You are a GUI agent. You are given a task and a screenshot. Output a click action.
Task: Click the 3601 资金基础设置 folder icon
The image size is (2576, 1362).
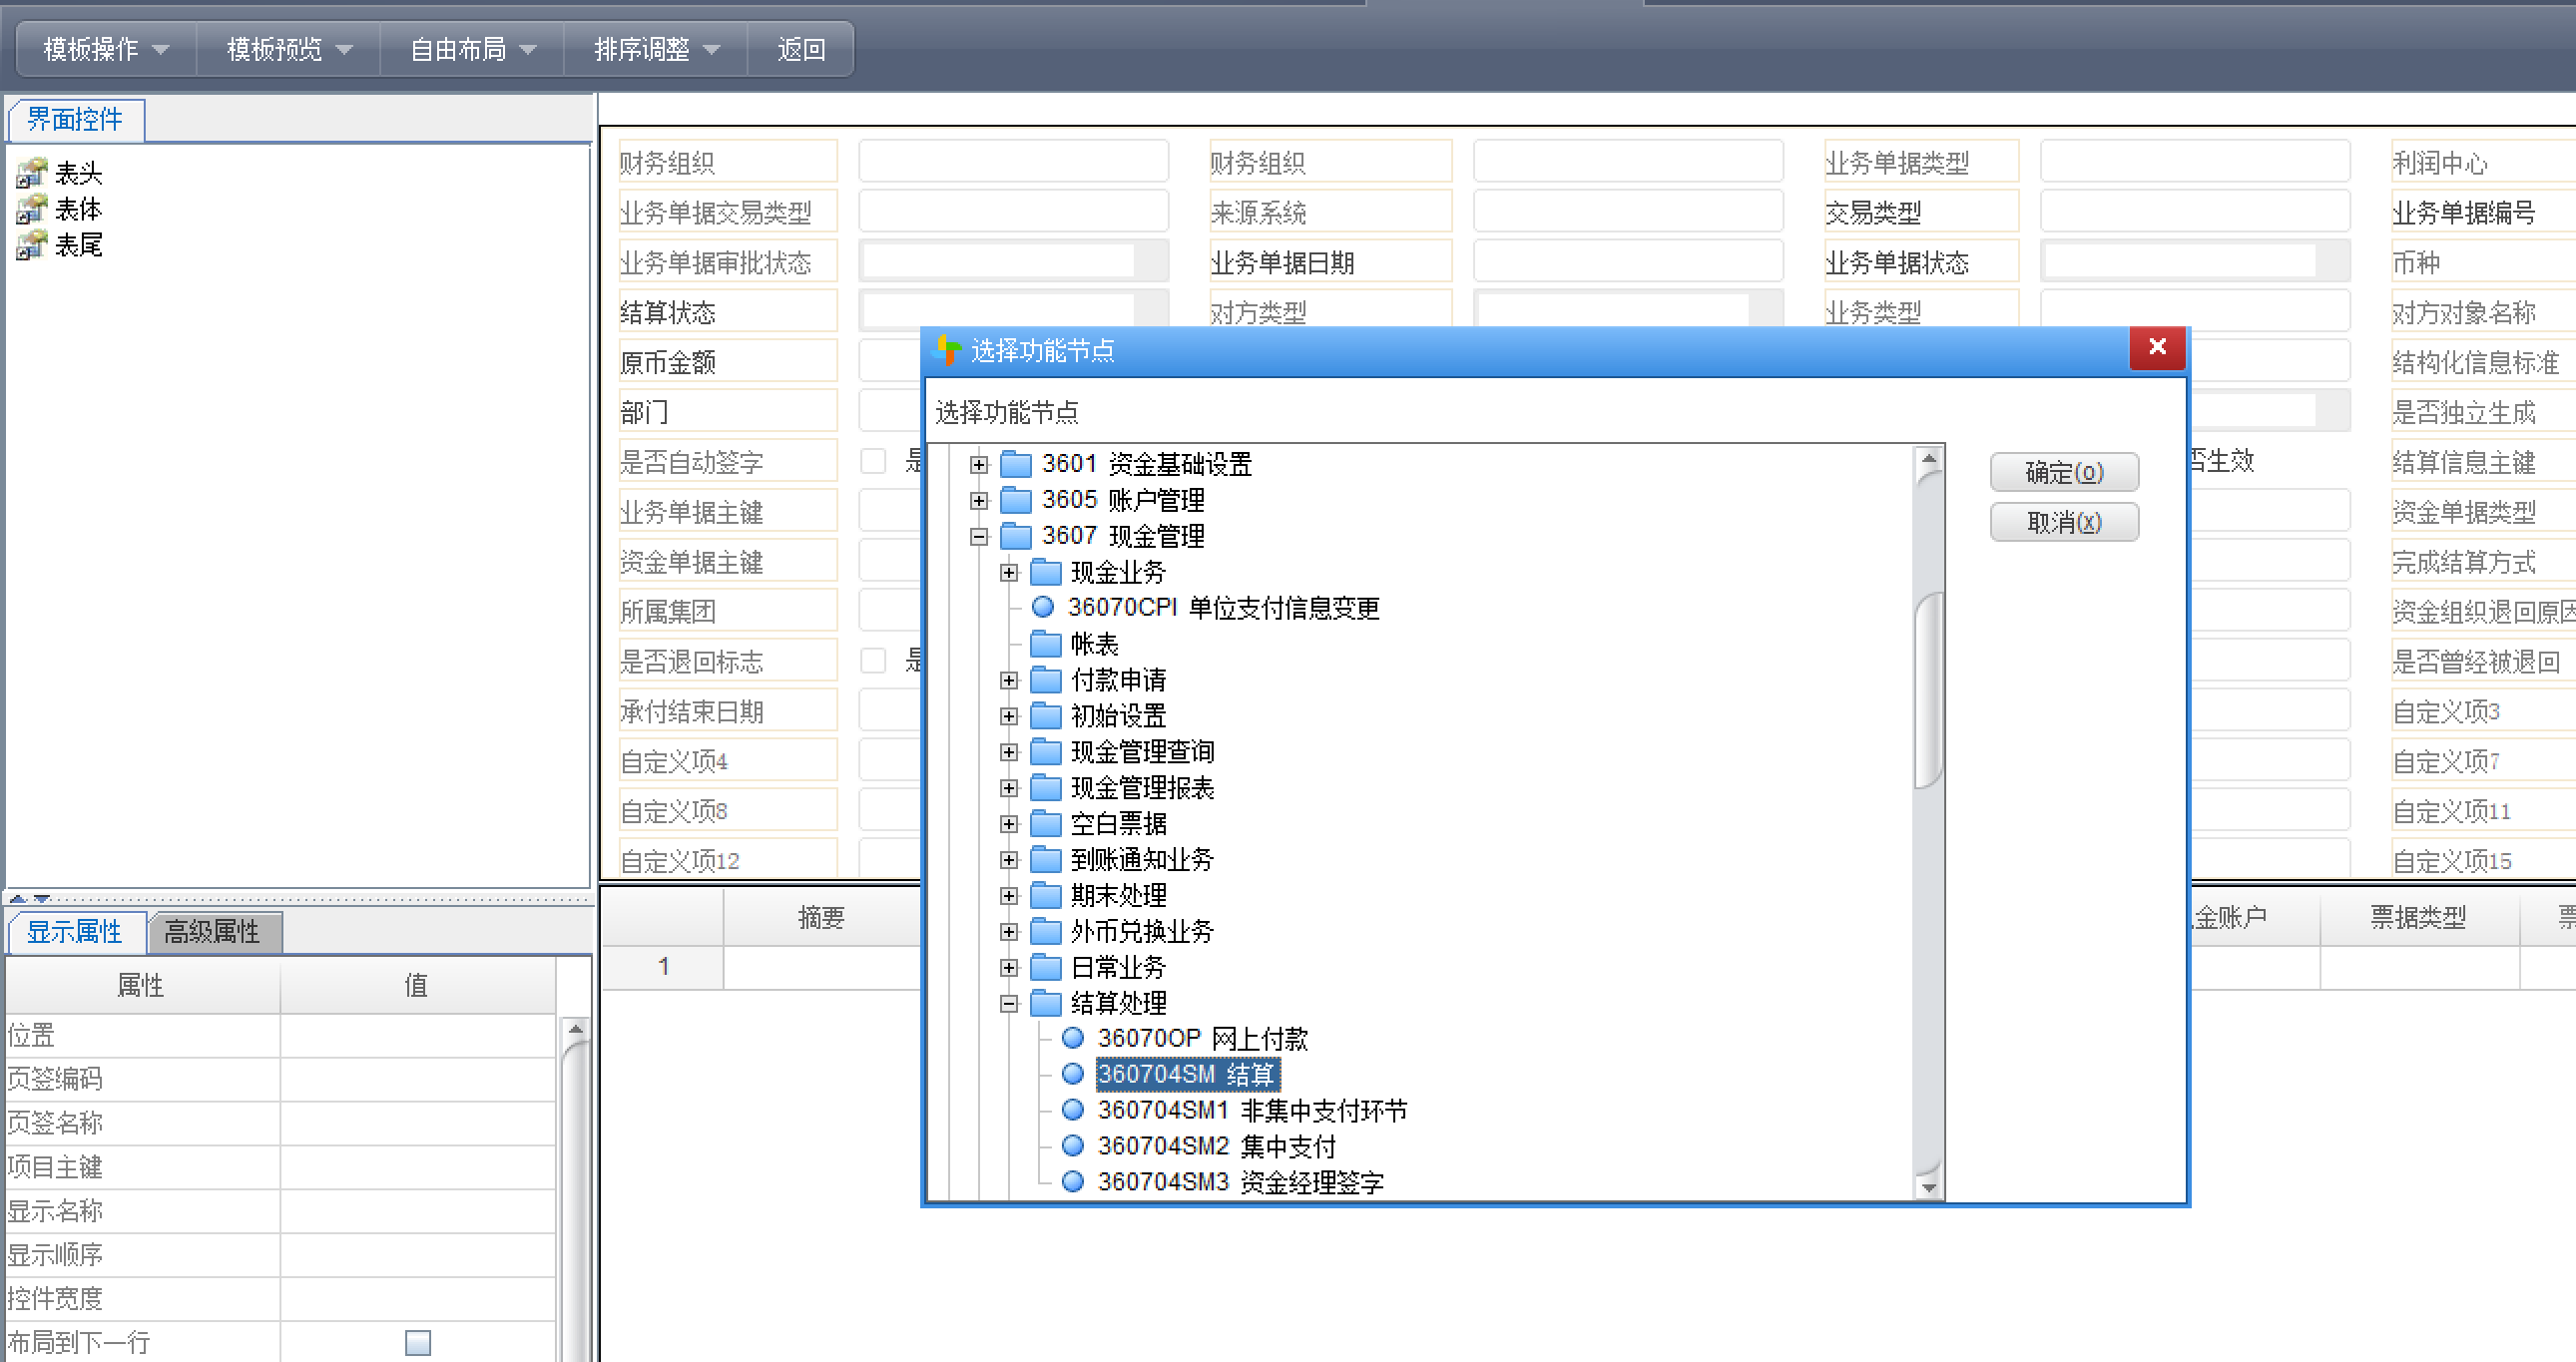[1016, 464]
